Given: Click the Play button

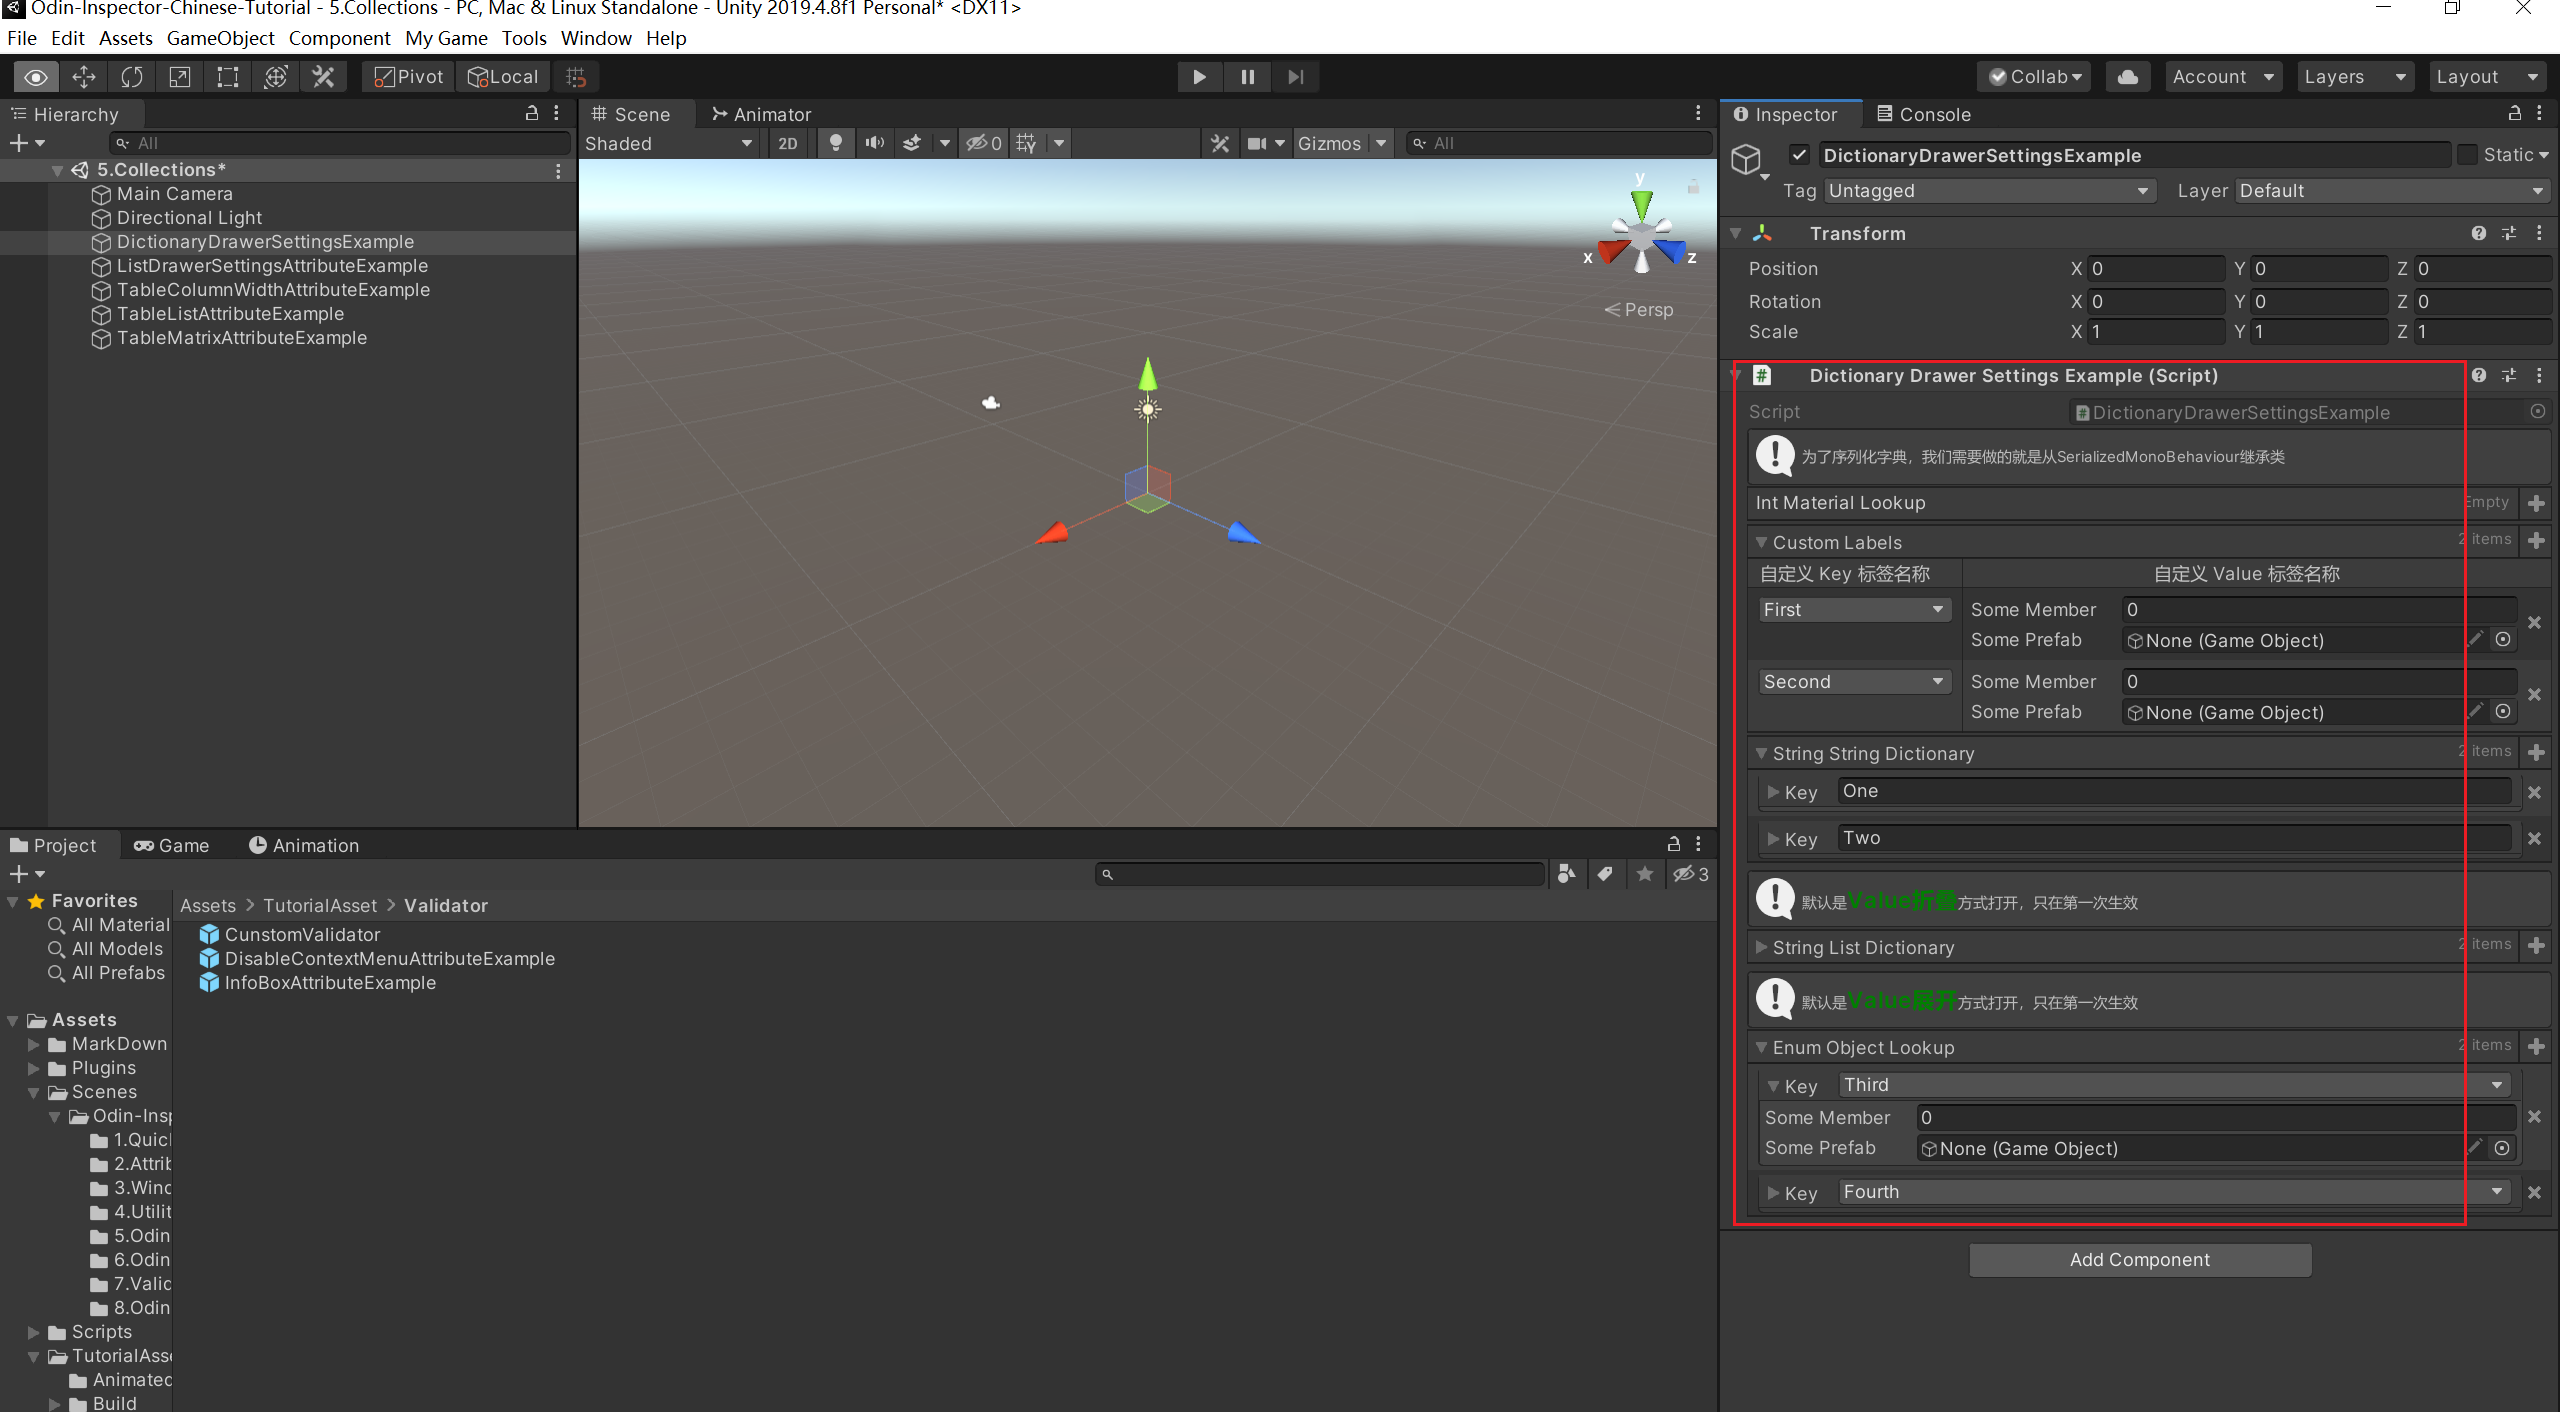Looking at the screenshot, I should [1199, 77].
